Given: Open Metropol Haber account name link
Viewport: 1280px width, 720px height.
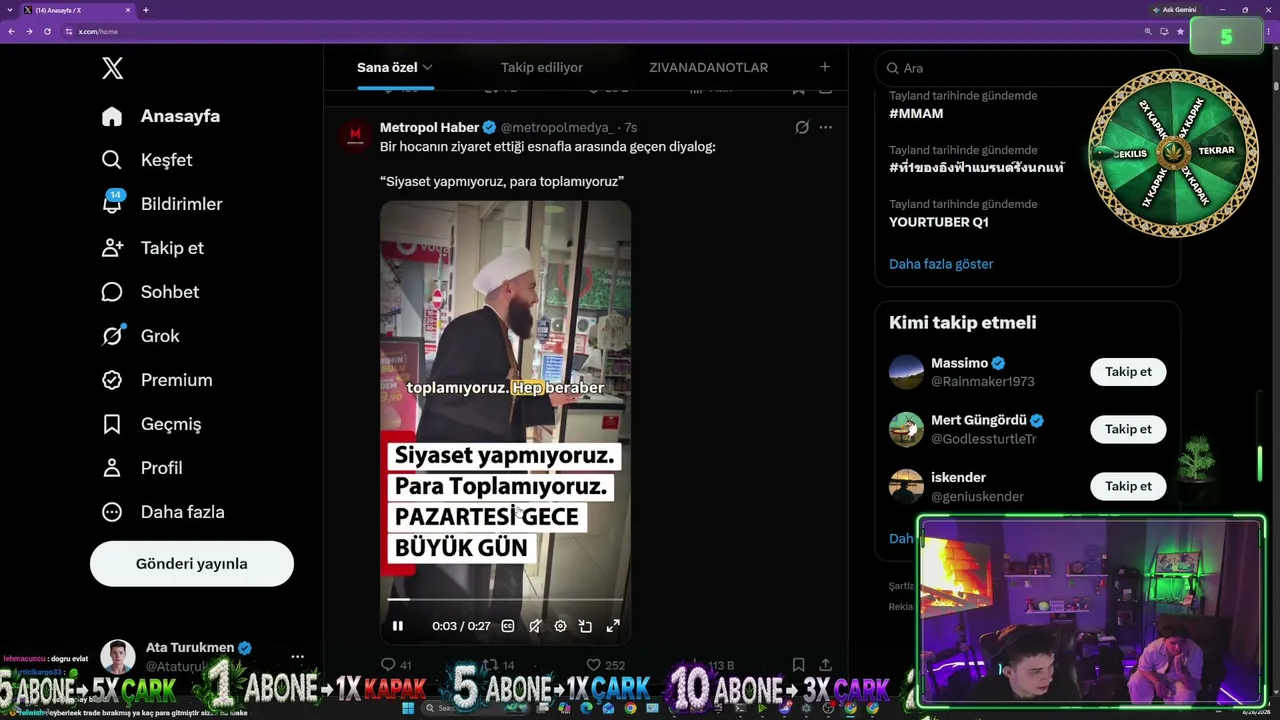Looking at the screenshot, I should click(429, 127).
